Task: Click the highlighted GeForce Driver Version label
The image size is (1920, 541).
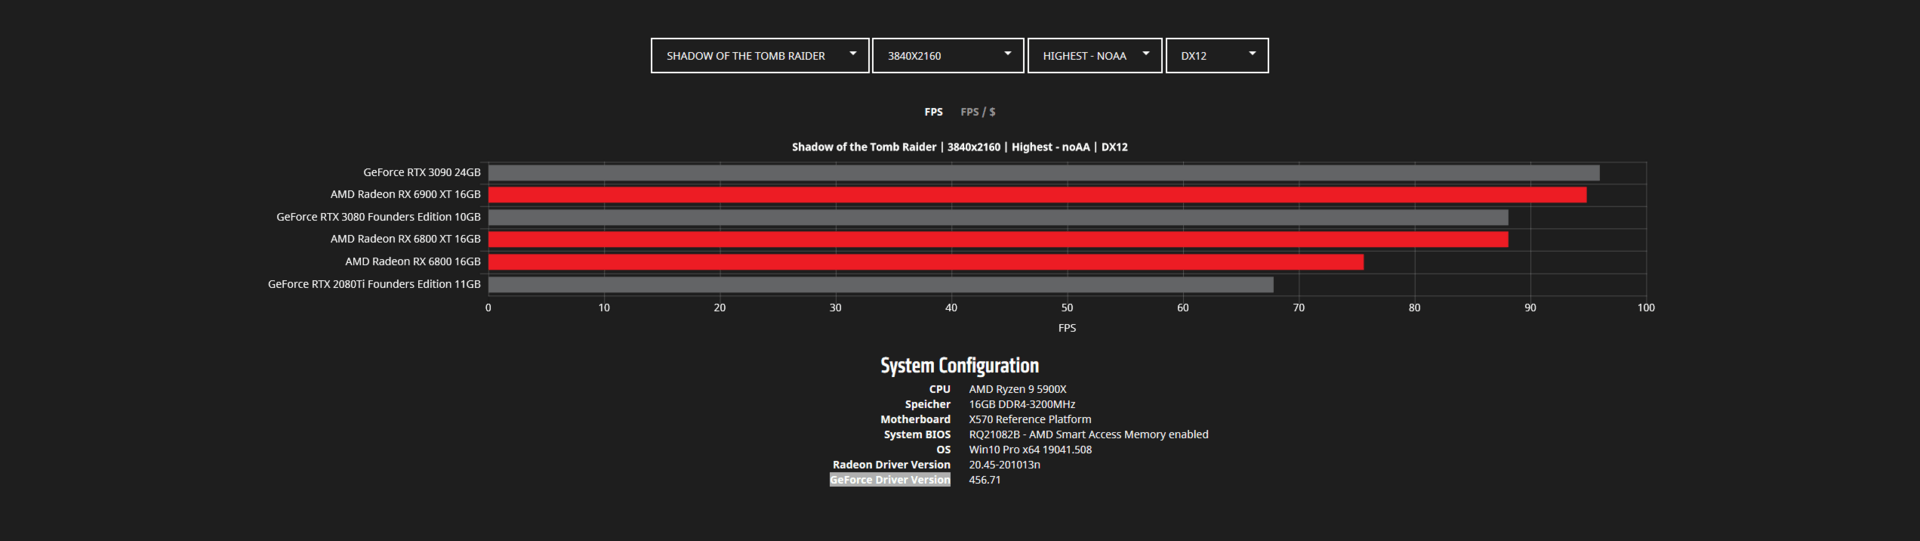Action: (890, 480)
